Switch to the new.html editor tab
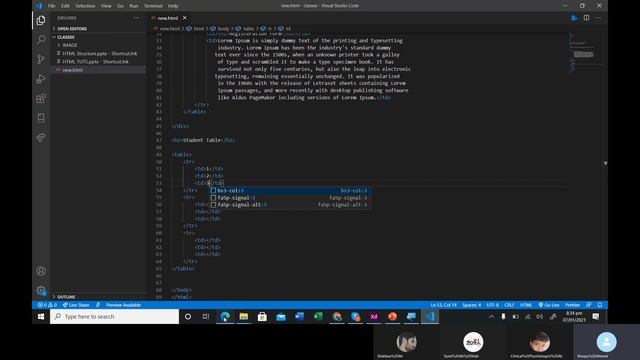The image size is (640, 360). pyautogui.click(x=169, y=18)
